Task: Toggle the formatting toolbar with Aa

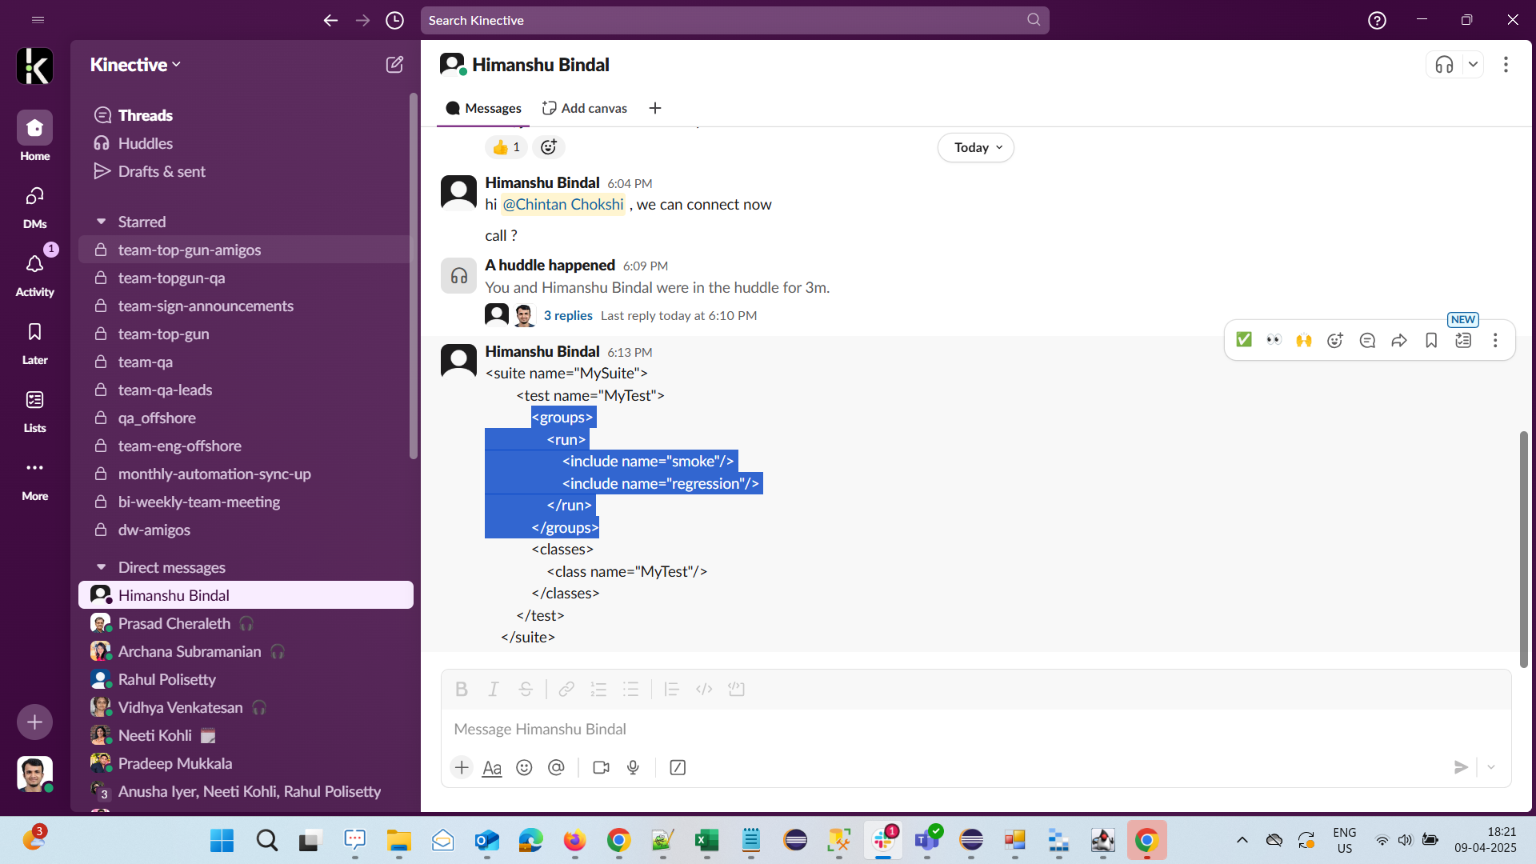Action: 492,767
